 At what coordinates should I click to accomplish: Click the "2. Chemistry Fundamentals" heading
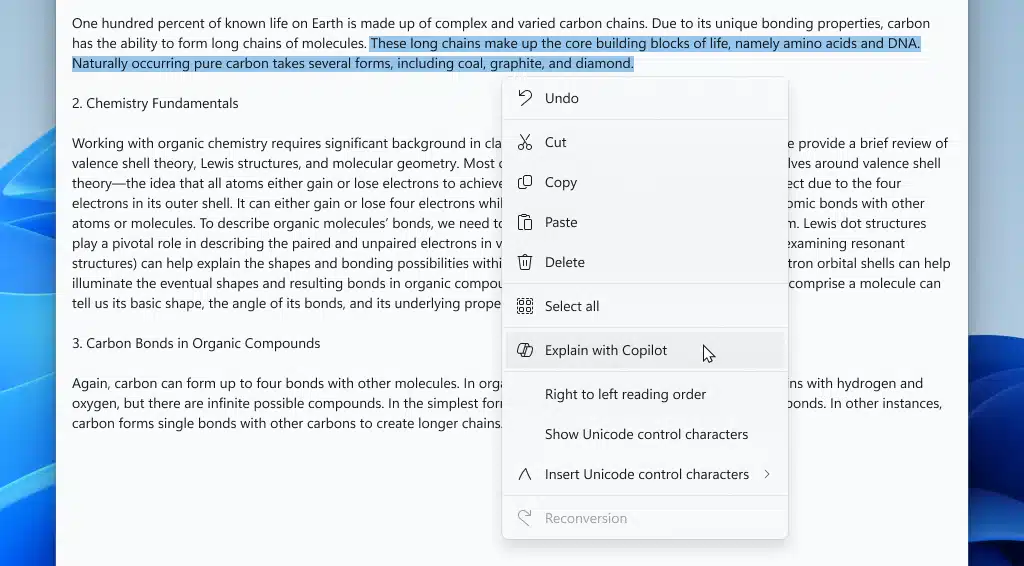click(x=155, y=103)
